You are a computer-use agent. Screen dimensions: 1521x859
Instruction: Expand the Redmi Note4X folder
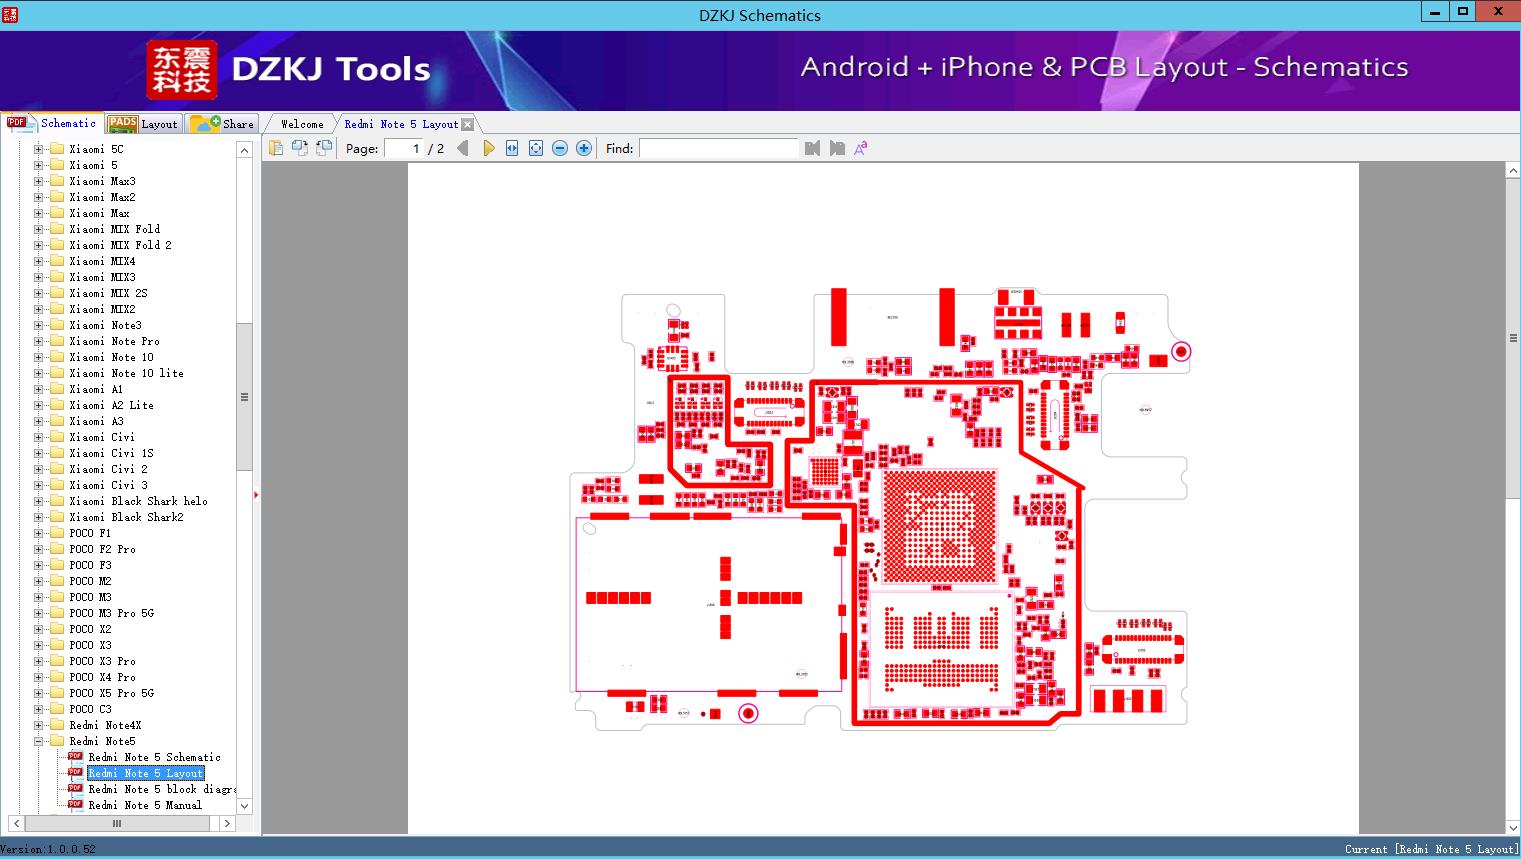tap(38, 725)
